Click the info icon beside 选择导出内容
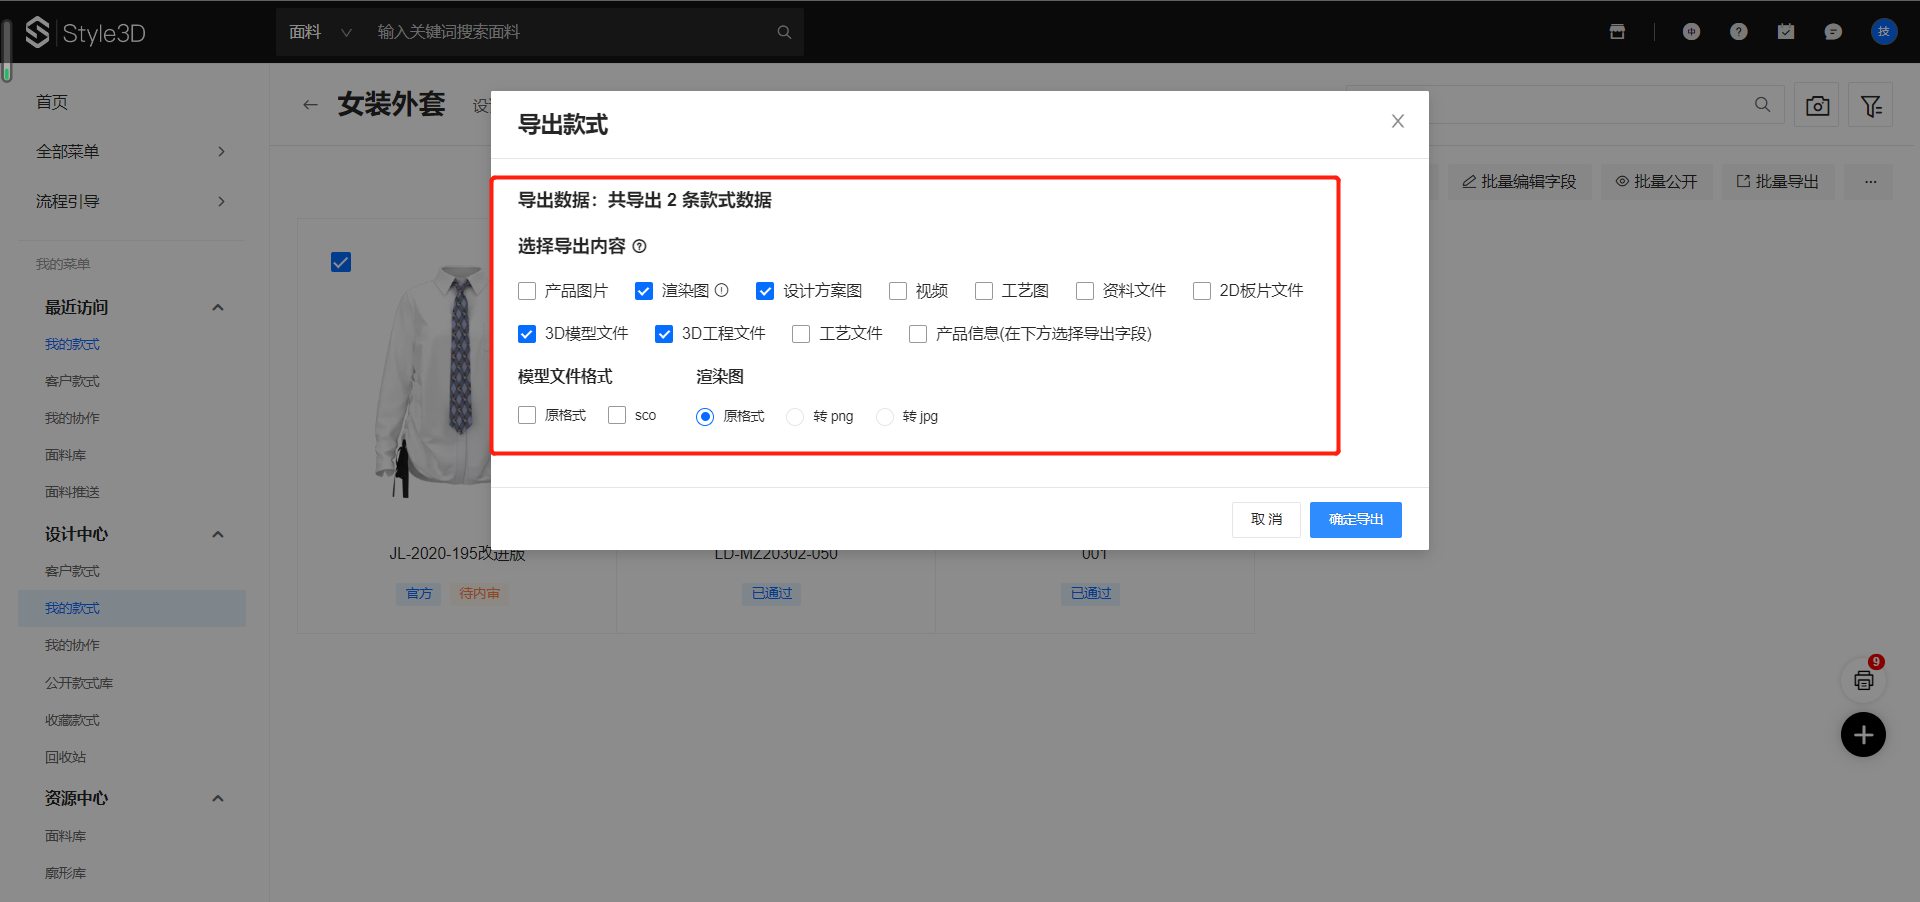The height and width of the screenshot is (902, 1920). click(x=640, y=246)
